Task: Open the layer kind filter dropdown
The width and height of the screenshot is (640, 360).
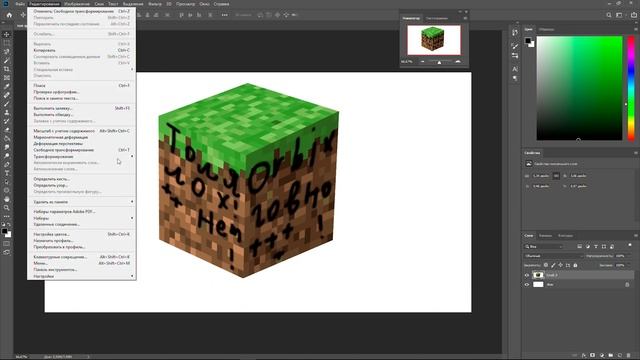Action: point(543,247)
